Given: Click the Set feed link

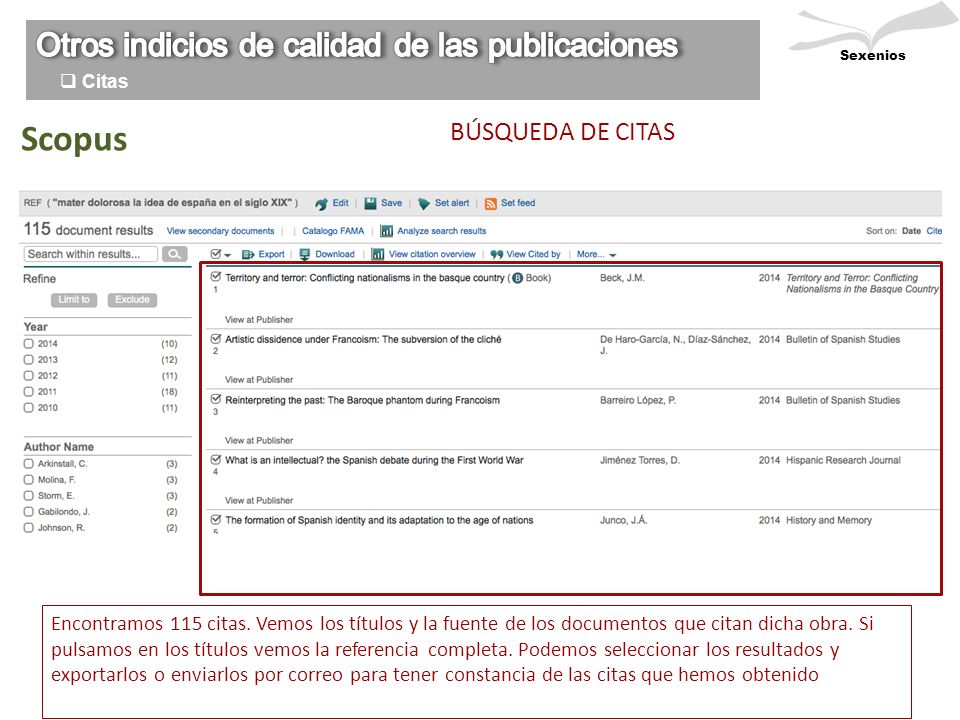Looking at the screenshot, I should 518,203.
